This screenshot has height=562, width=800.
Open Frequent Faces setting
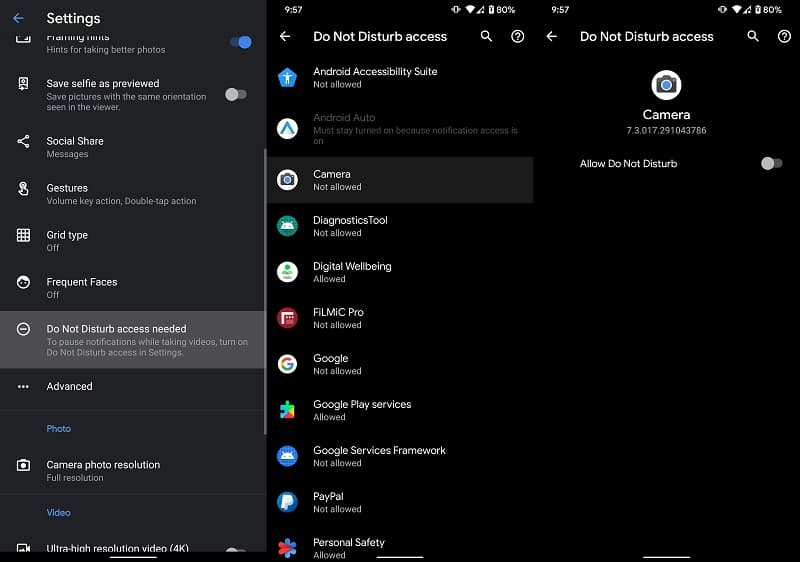coord(133,288)
